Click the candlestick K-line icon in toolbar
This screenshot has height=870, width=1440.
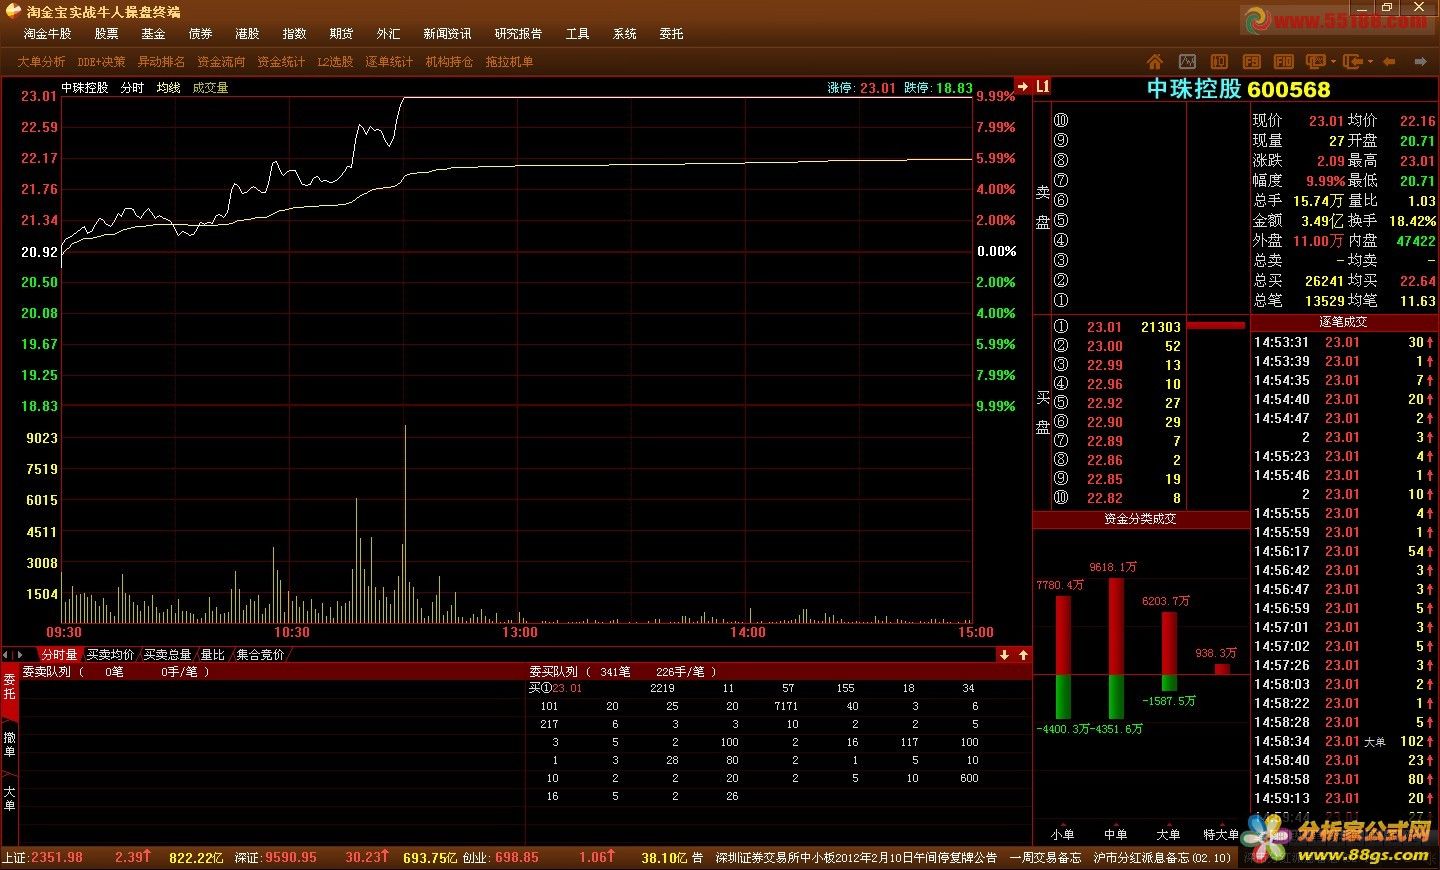pos(1219,62)
